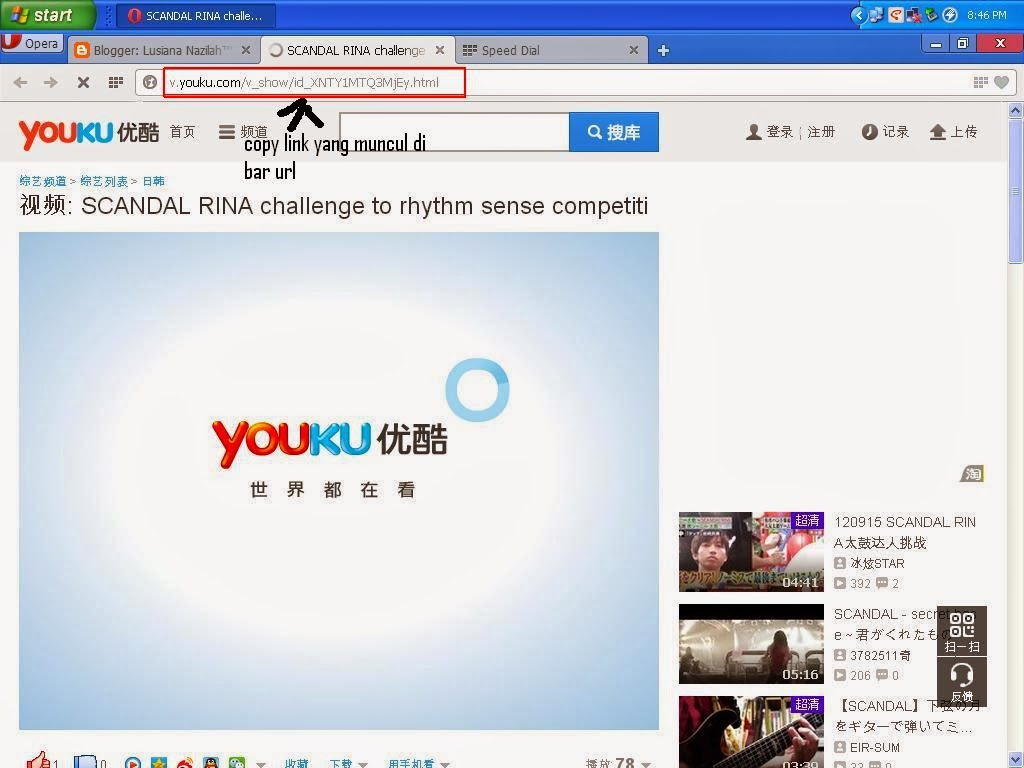This screenshot has height=768, width=1024.
Task: Click the Youku logo in page header
Action: tap(88, 133)
